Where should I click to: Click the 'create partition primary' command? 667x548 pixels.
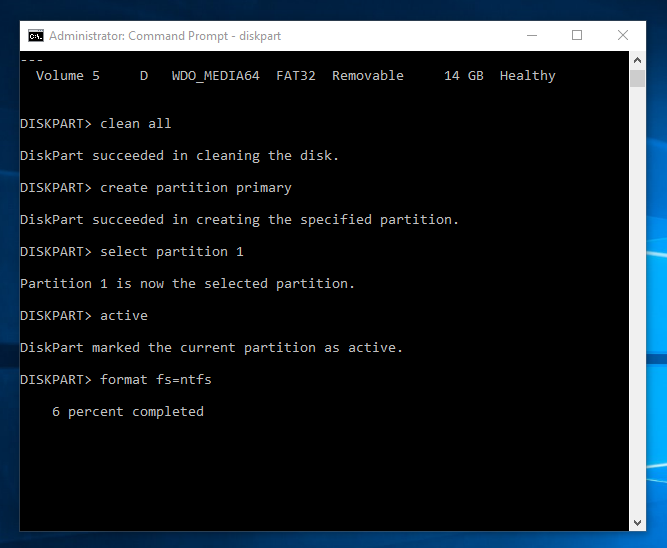coord(196,188)
